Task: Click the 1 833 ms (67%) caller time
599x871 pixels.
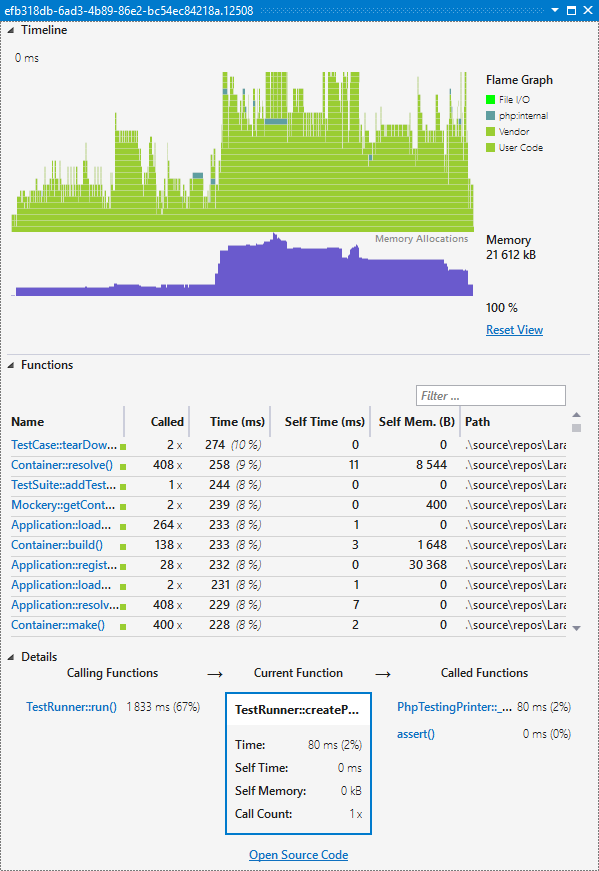Action: pos(163,707)
